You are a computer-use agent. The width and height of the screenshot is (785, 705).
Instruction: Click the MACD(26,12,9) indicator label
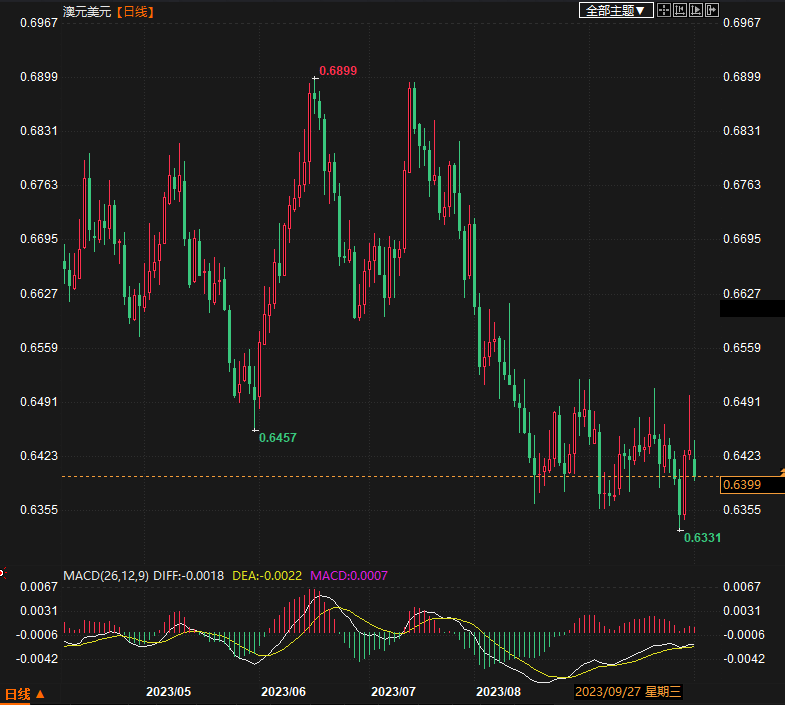pos(106,576)
